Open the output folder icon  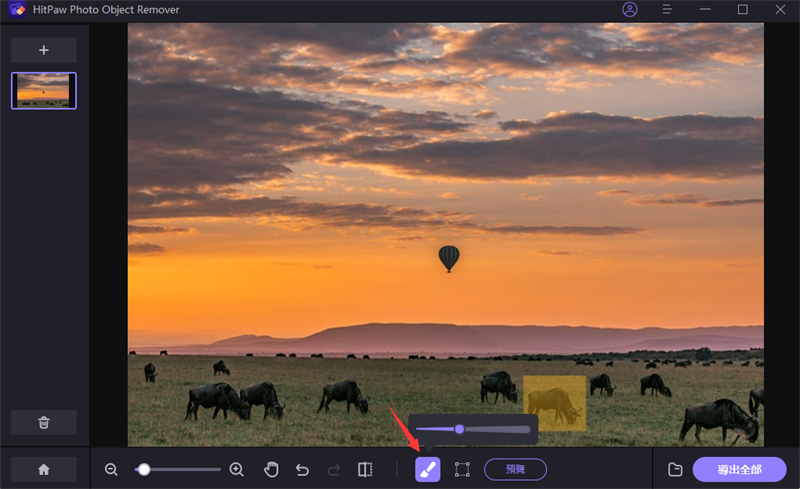click(676, 470)
